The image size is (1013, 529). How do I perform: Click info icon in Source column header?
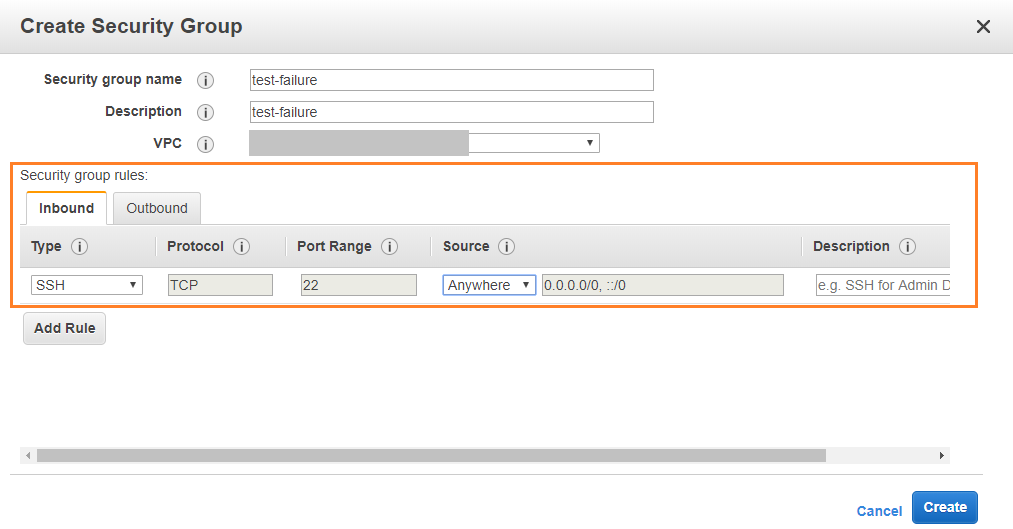pos(507,247)
